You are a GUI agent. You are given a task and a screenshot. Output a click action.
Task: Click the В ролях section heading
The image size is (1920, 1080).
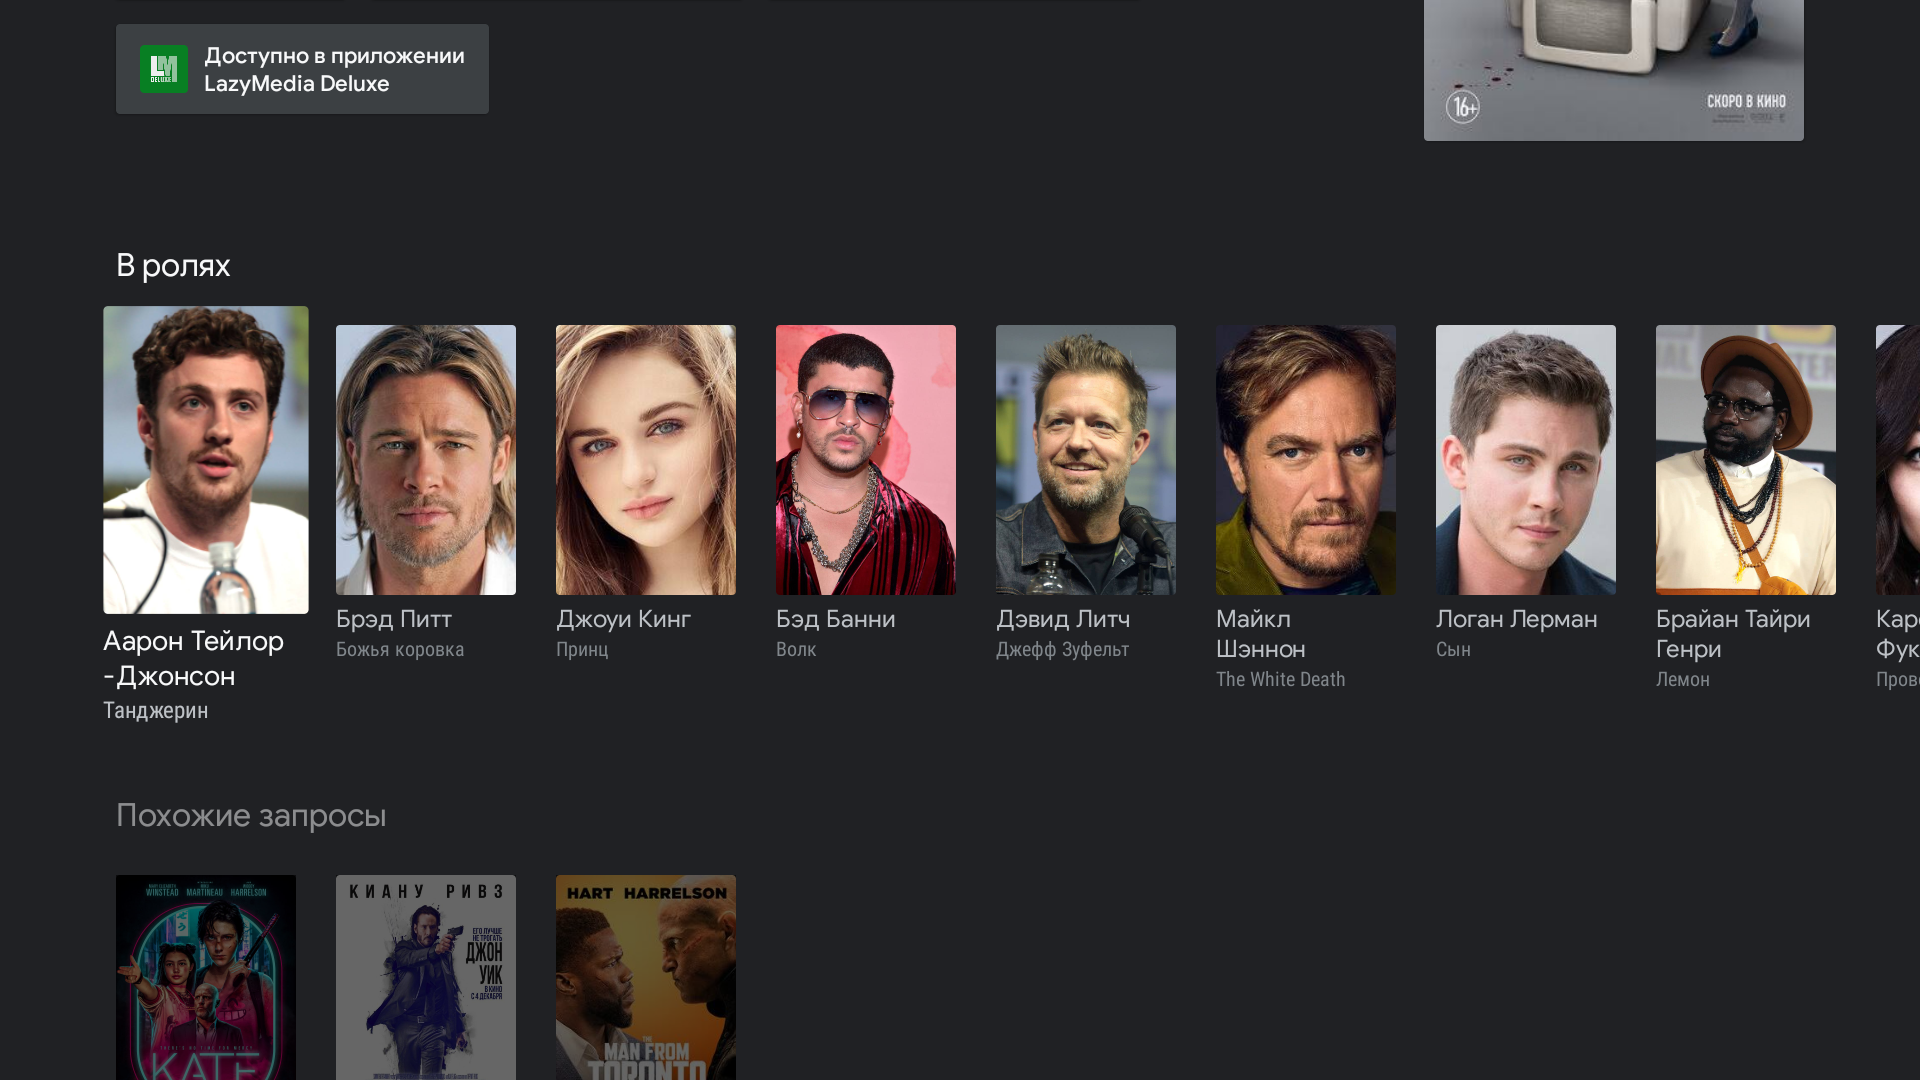pos(173,266)
